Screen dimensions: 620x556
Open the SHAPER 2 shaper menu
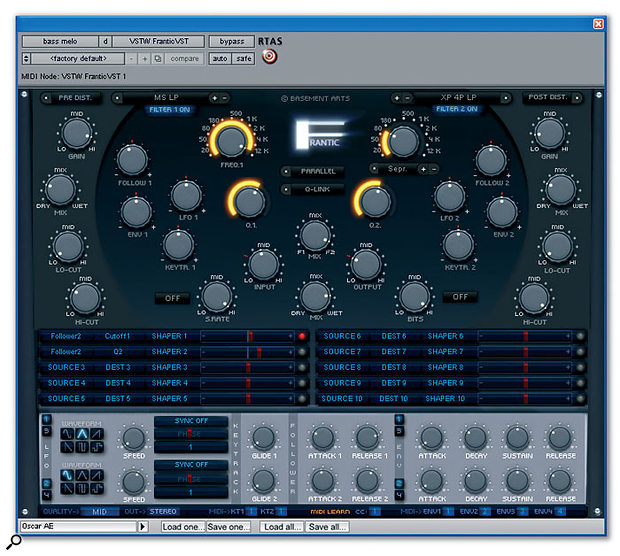tap(169, 352)
